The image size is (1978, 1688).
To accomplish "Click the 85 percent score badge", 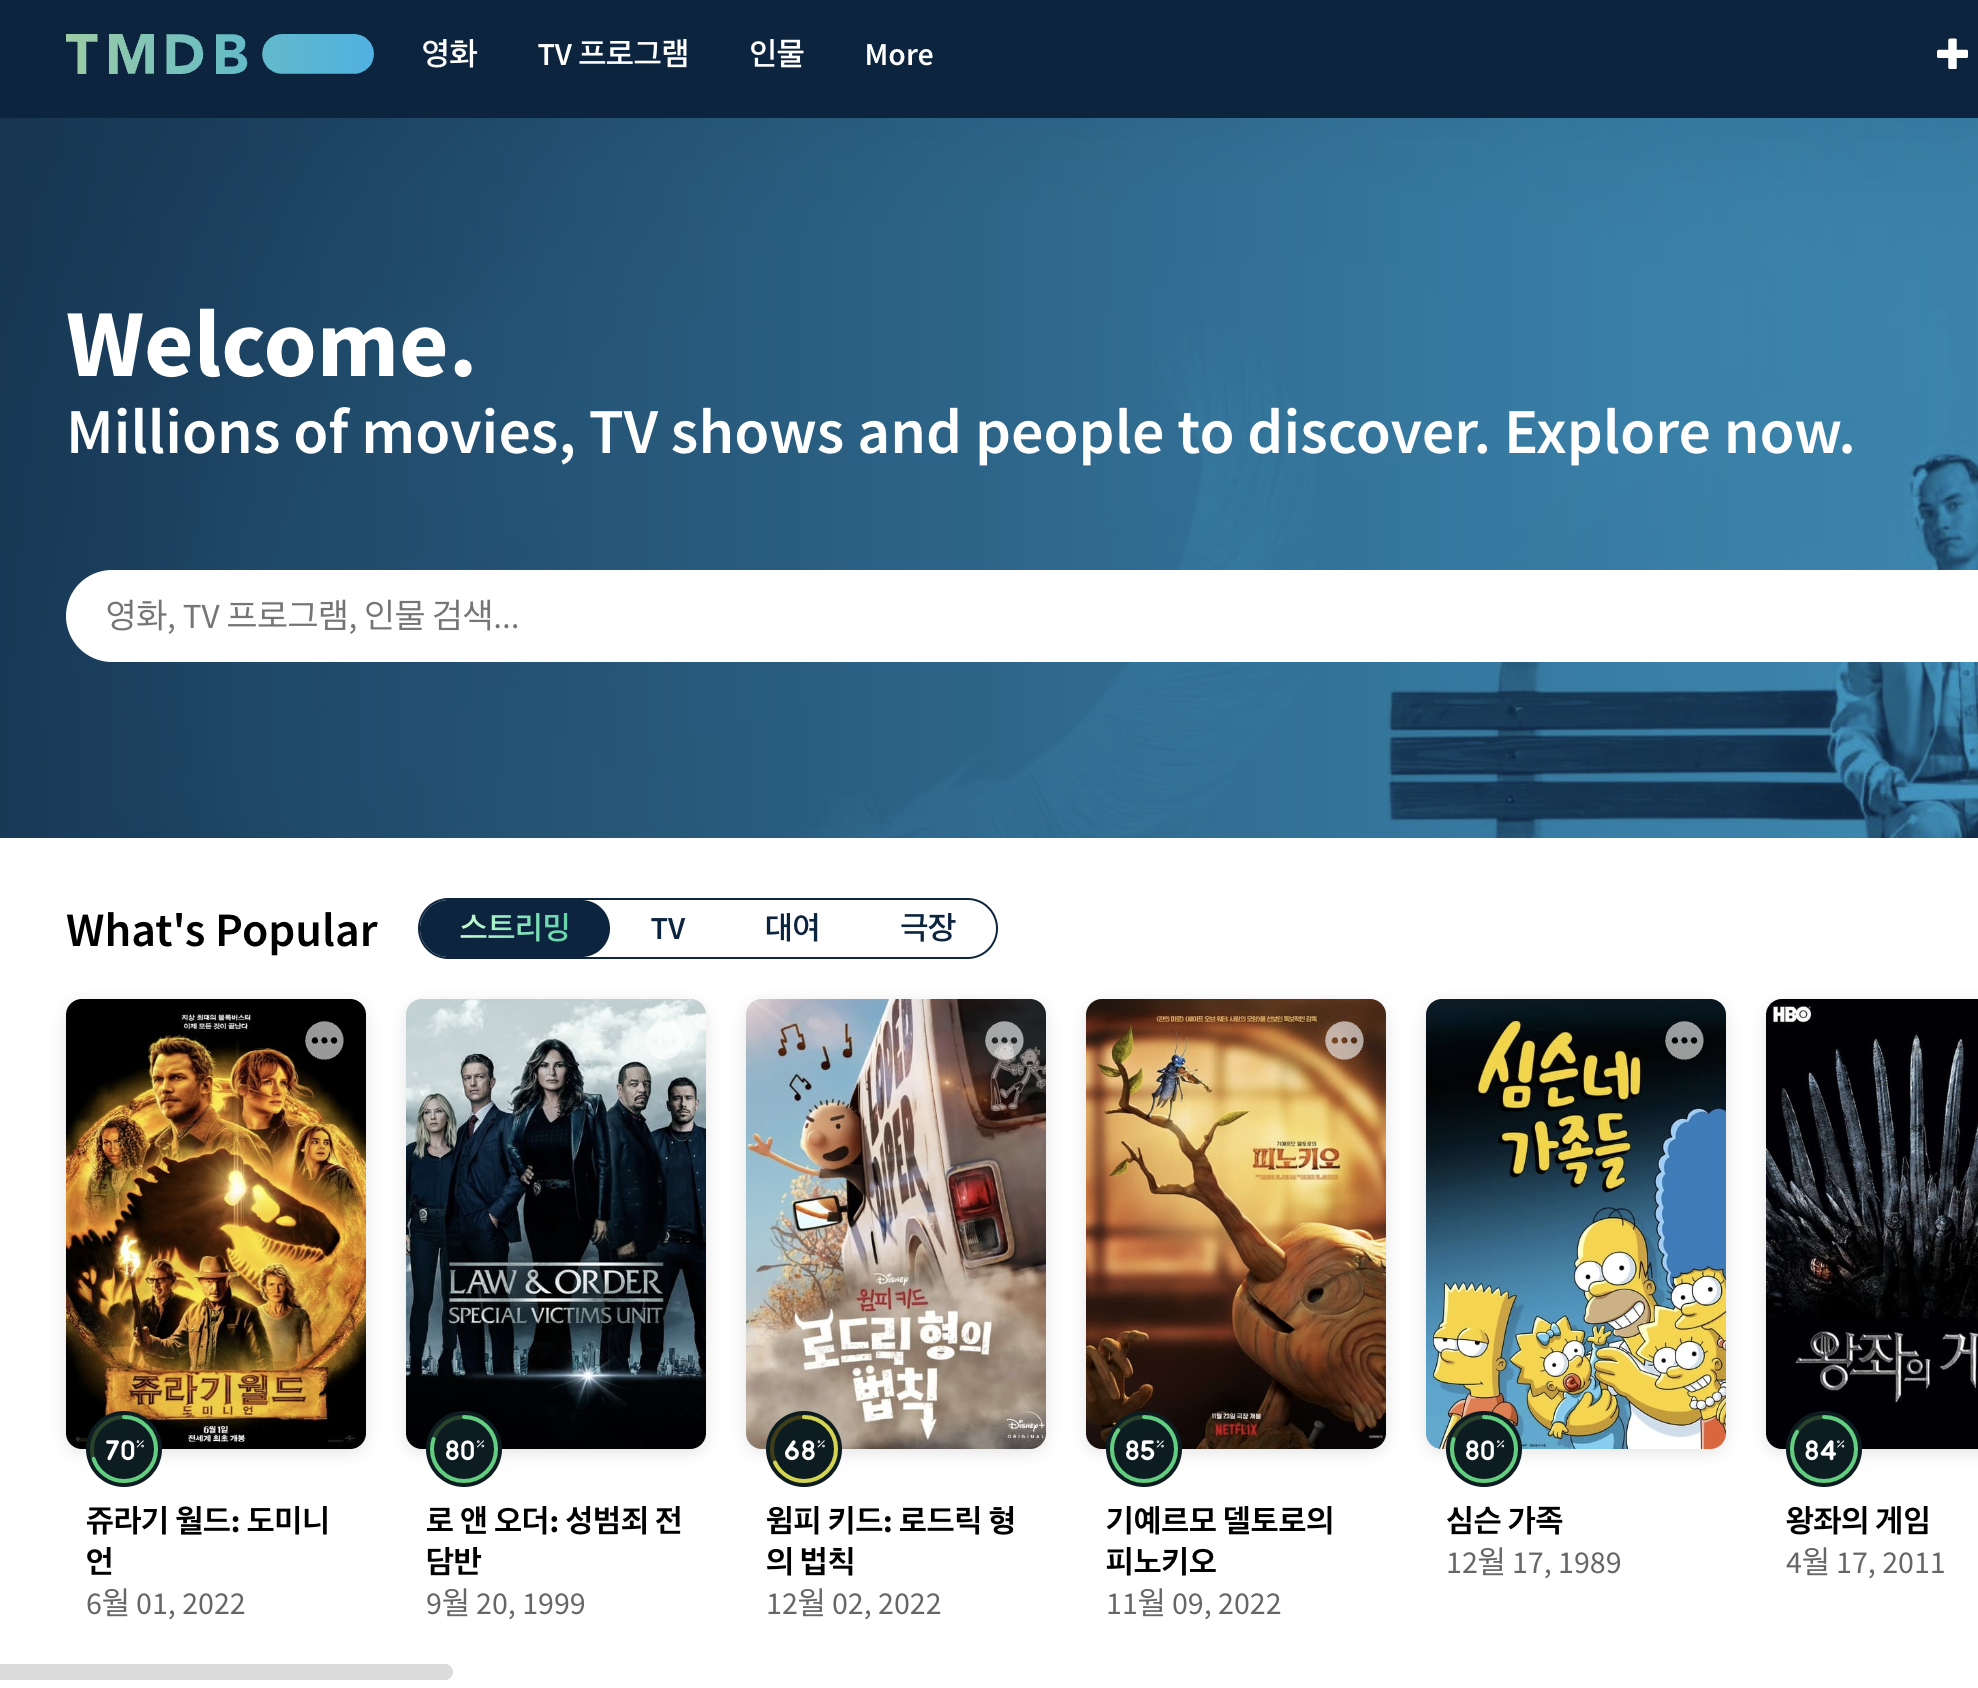I will 1144,1450.
